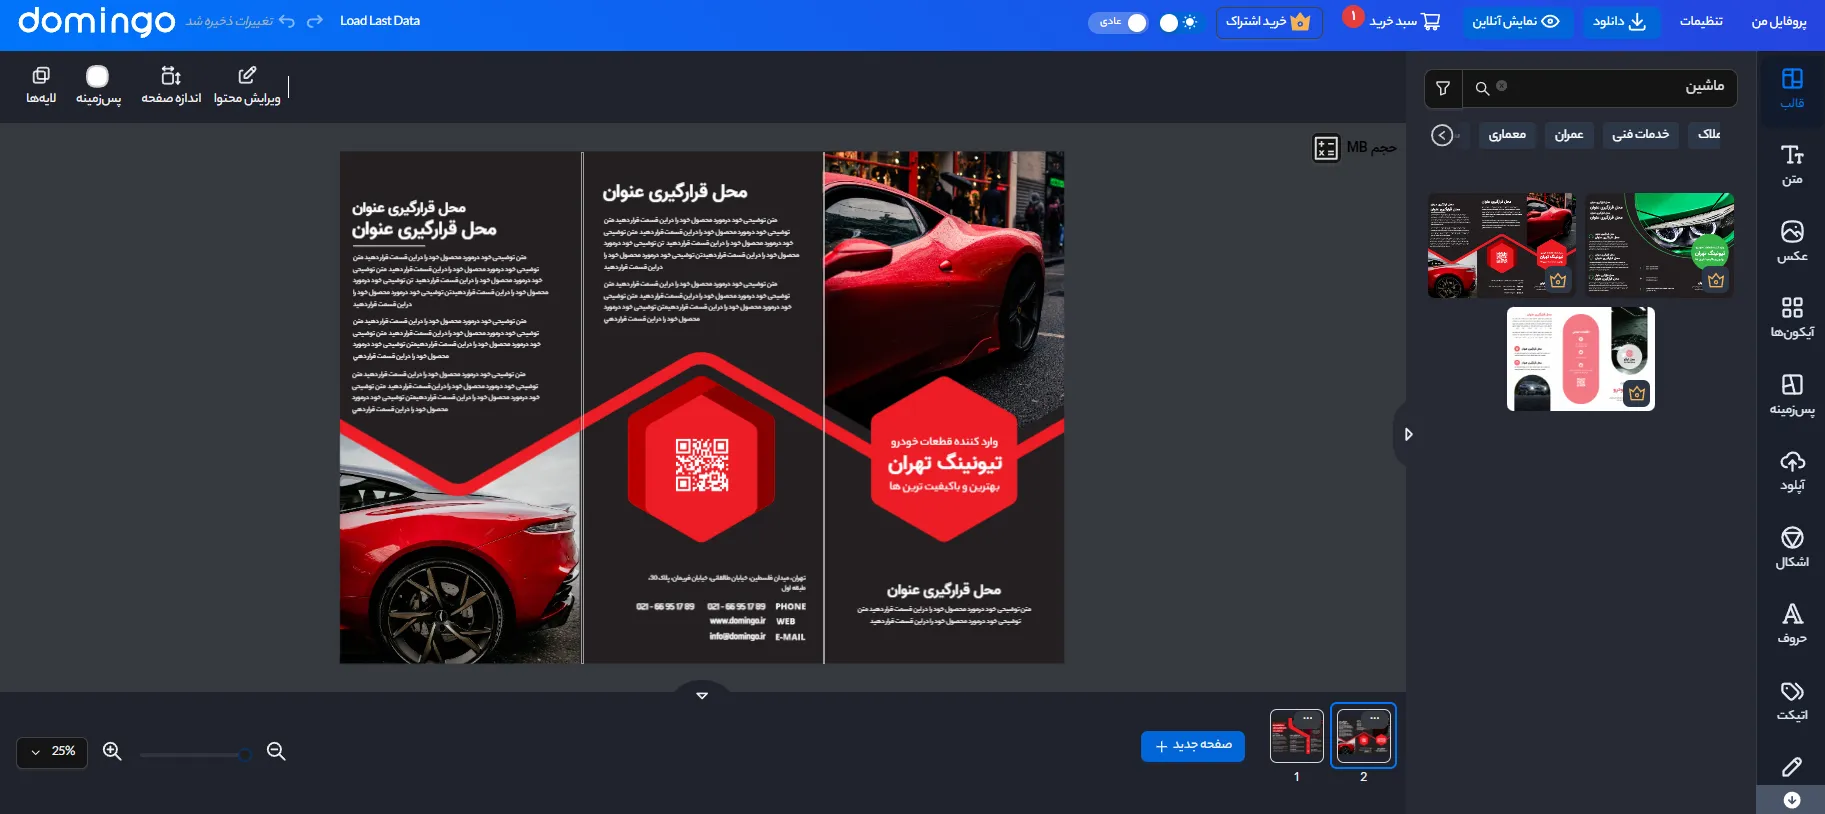Image resolution: width=1825 pixels, height=814 pixels.
Task: Click خرید اشتراک subscription button
Action: pos(1268,22)
